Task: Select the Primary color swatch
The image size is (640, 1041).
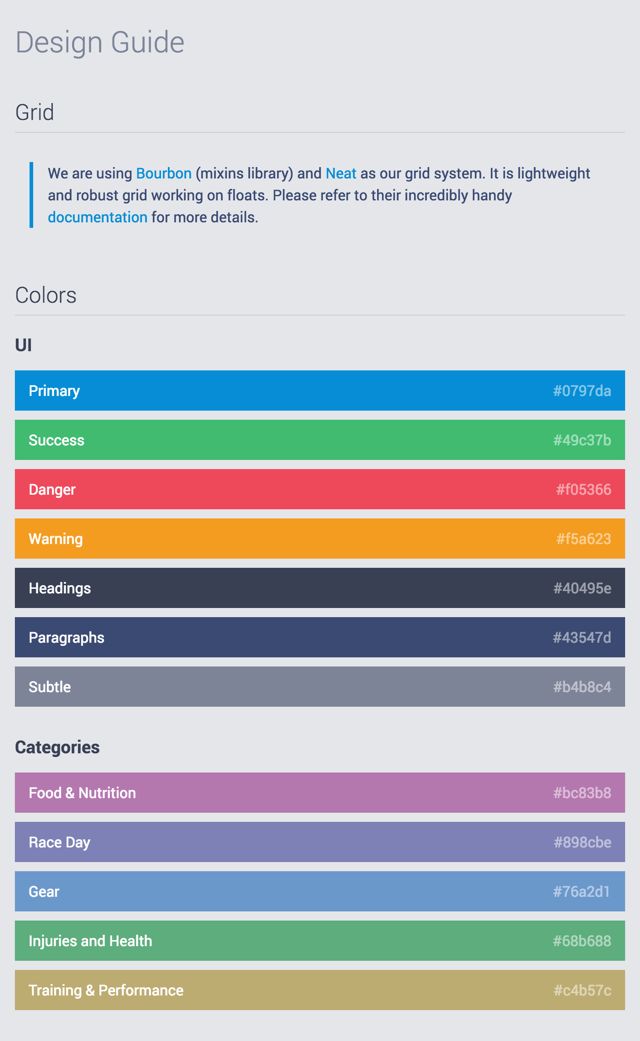Action: pos(320,390)
